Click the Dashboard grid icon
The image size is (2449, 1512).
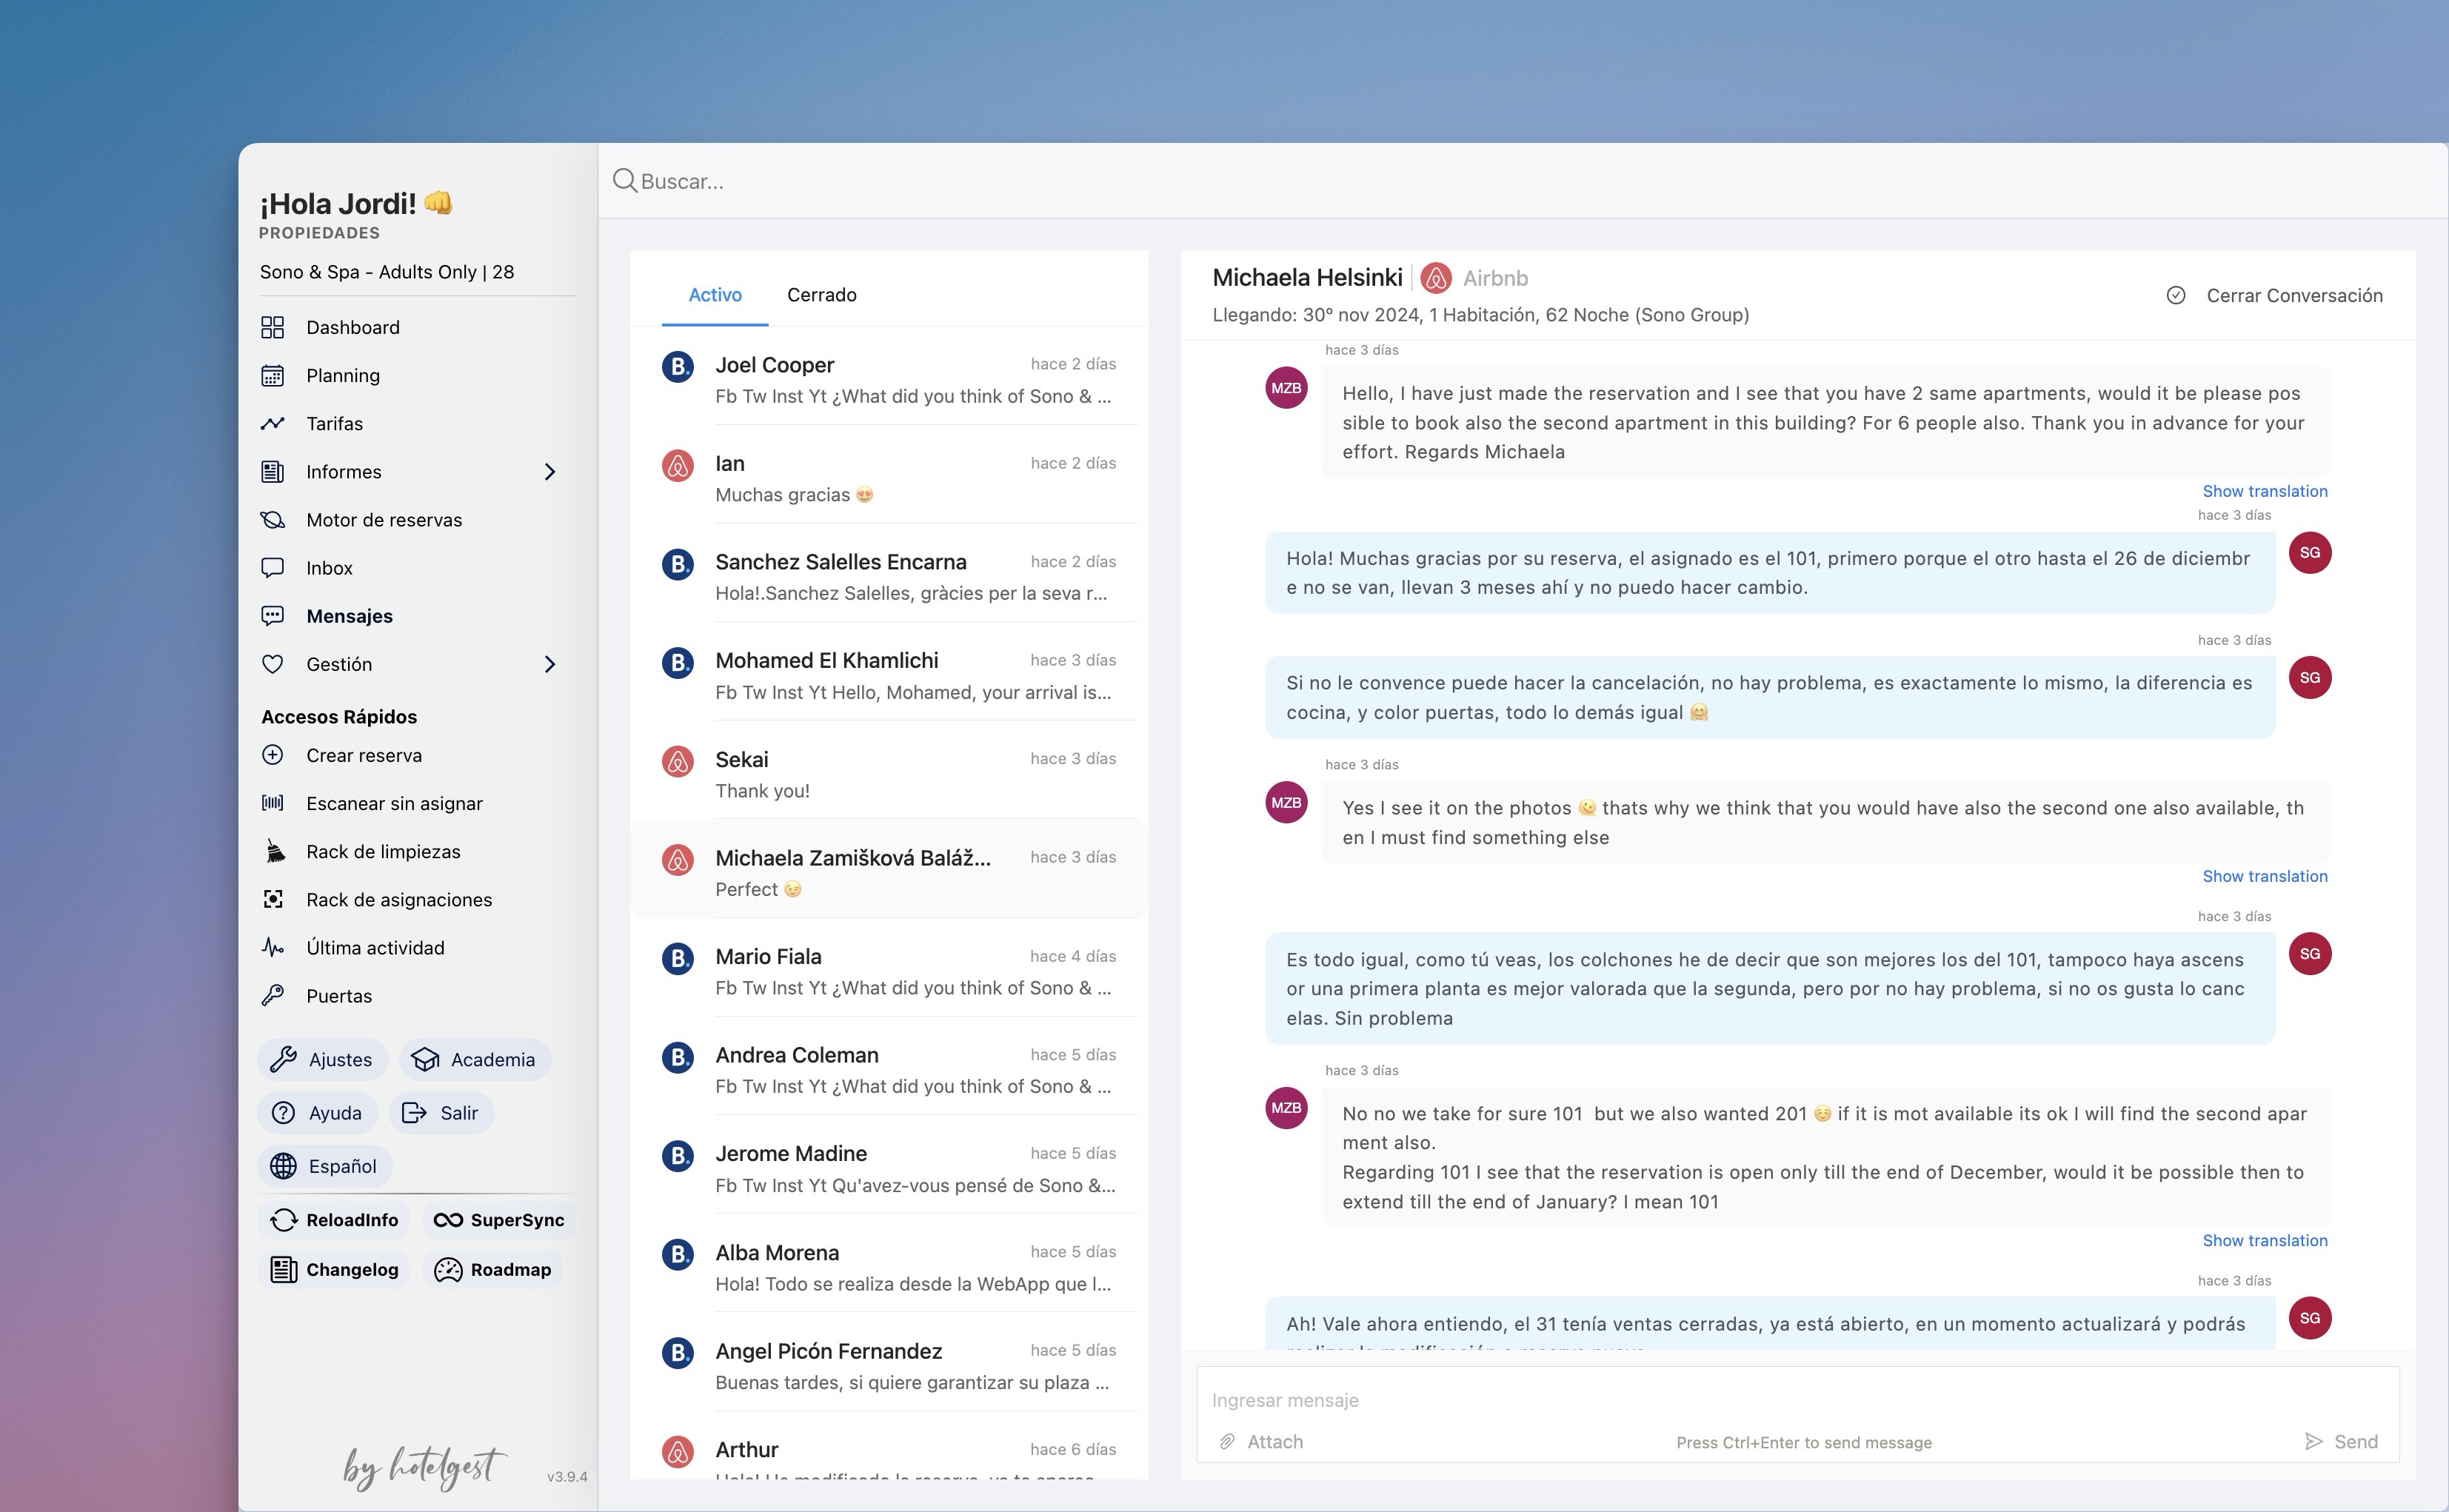tap(272, 327)
